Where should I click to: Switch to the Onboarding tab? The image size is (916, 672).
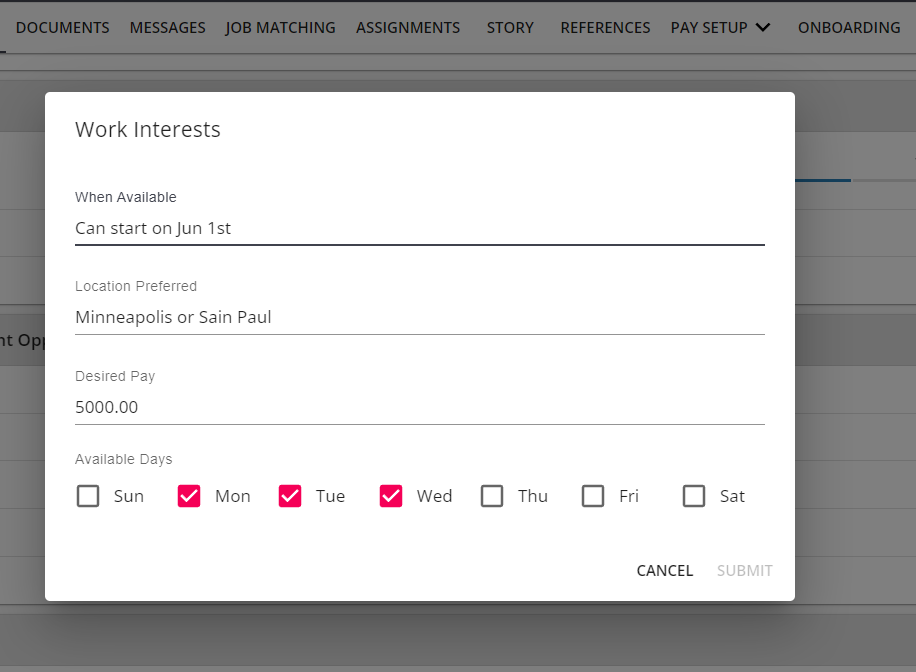[x=849, y=27]
